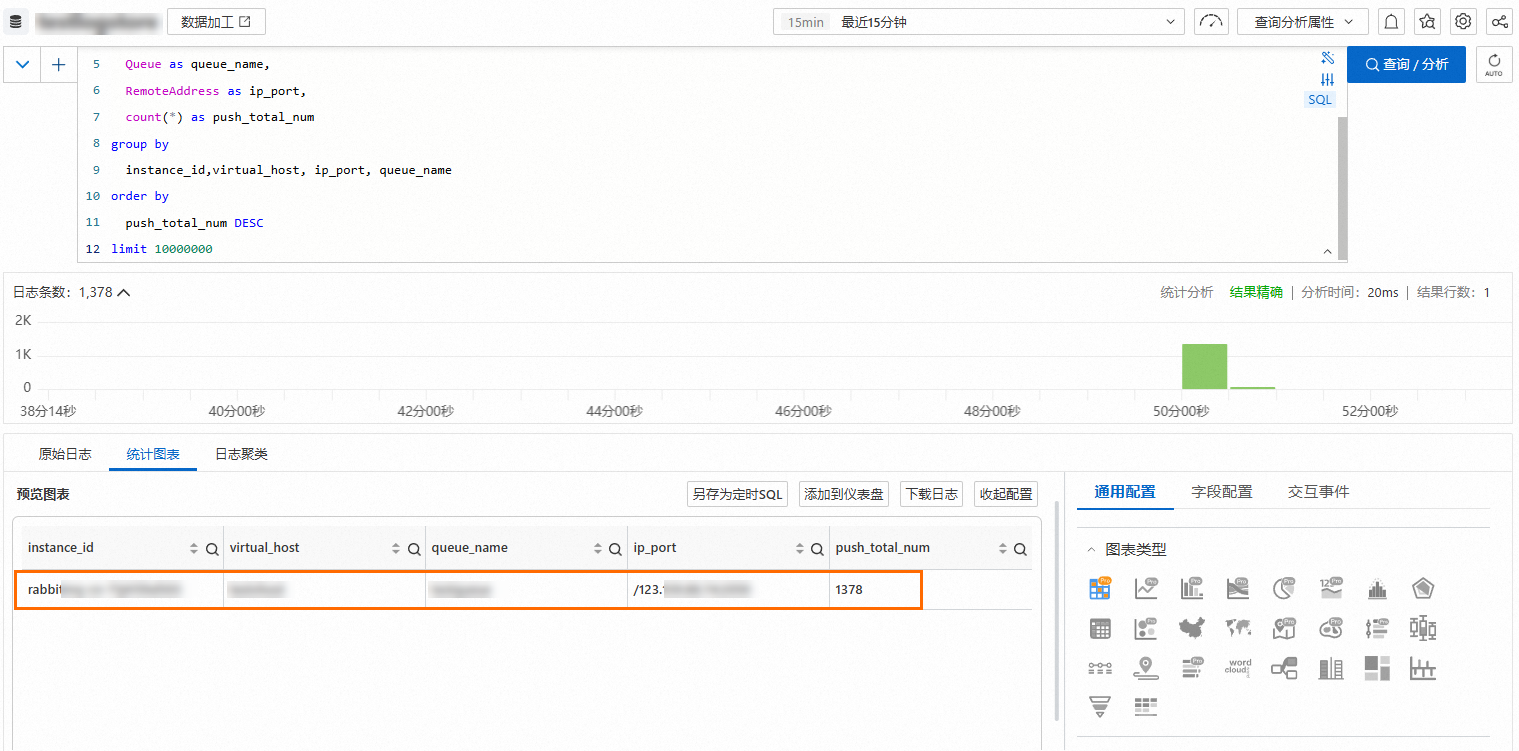Open the 查询分析属性 dropdown
1519x751 pixels.
pos(1302,21)
